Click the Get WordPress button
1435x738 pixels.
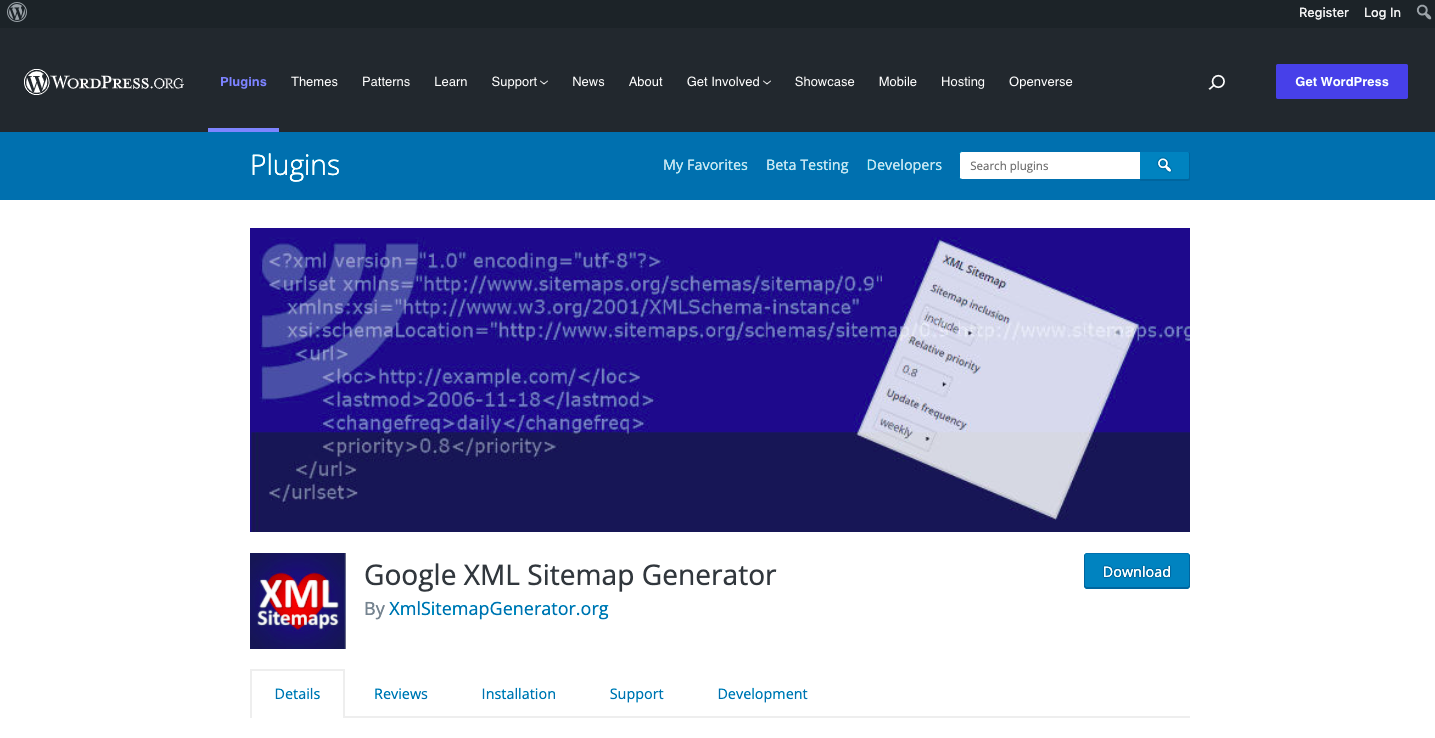pos(1342,82)
